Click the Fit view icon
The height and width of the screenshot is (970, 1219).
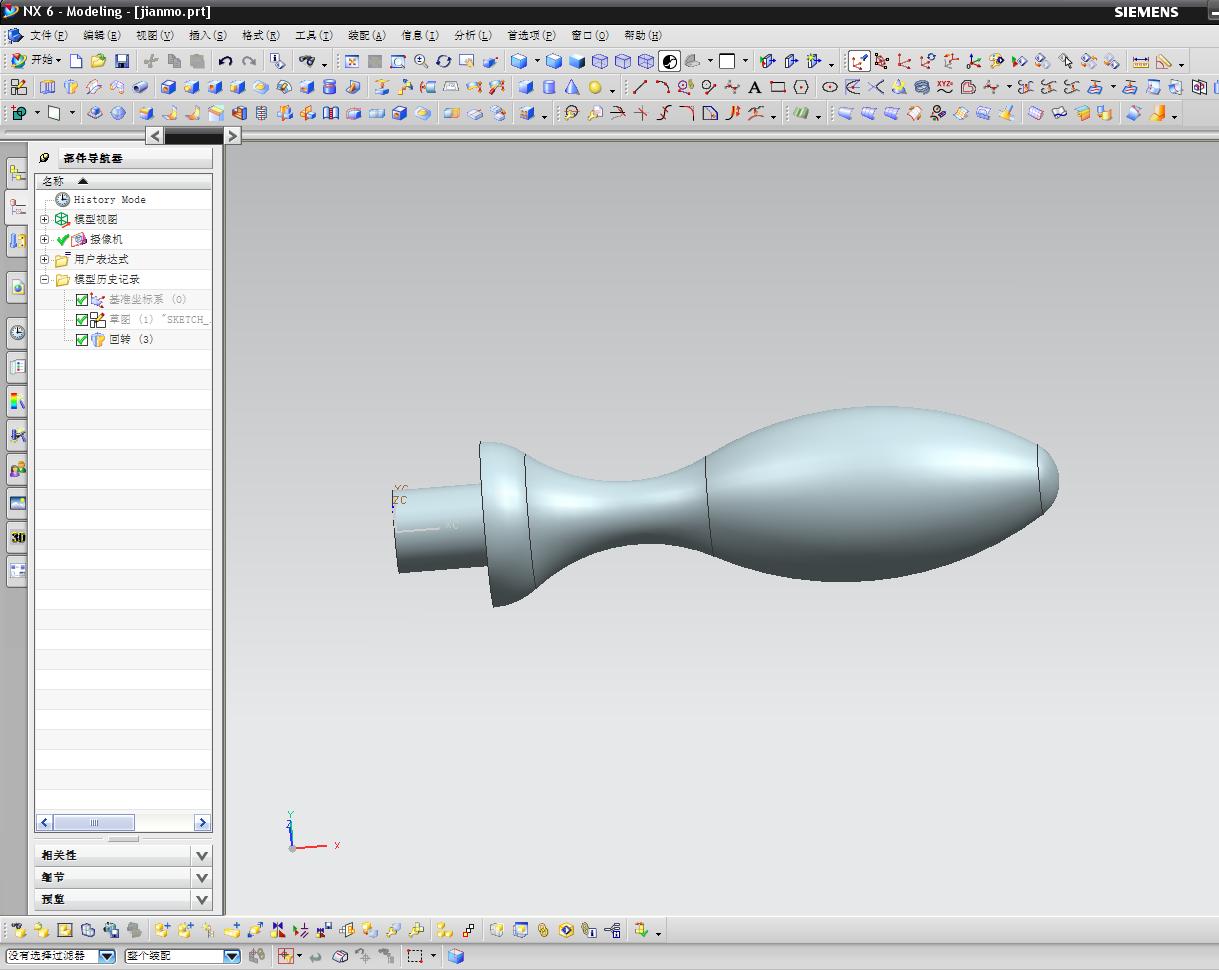pos(352,61)
